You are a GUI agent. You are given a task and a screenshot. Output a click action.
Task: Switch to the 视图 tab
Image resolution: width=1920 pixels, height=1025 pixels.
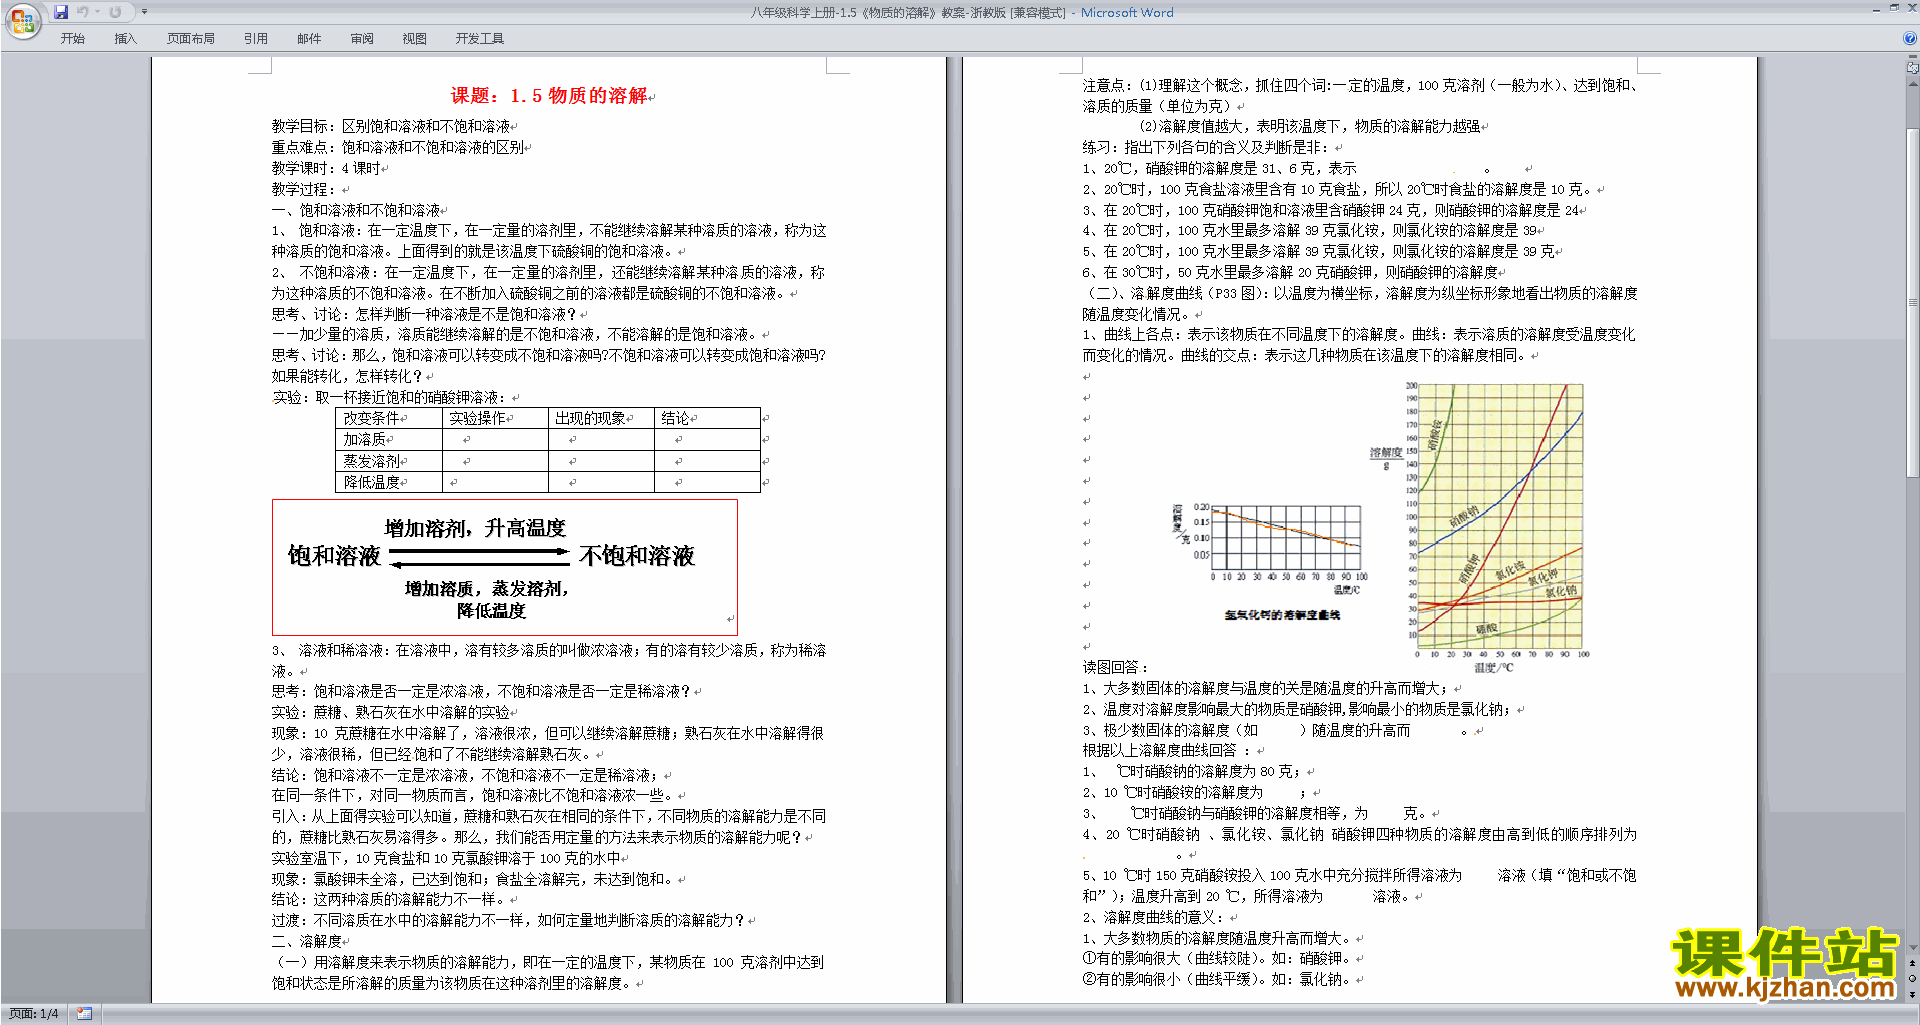[x=415, y=39]
